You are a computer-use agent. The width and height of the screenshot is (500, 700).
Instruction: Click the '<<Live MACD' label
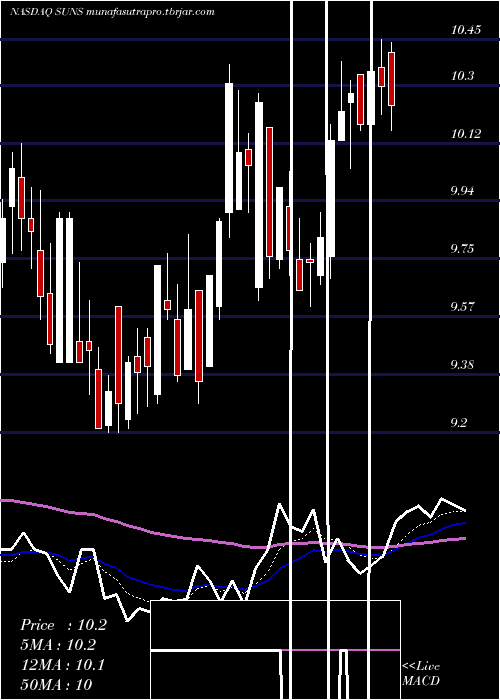(x=421, y=673)
